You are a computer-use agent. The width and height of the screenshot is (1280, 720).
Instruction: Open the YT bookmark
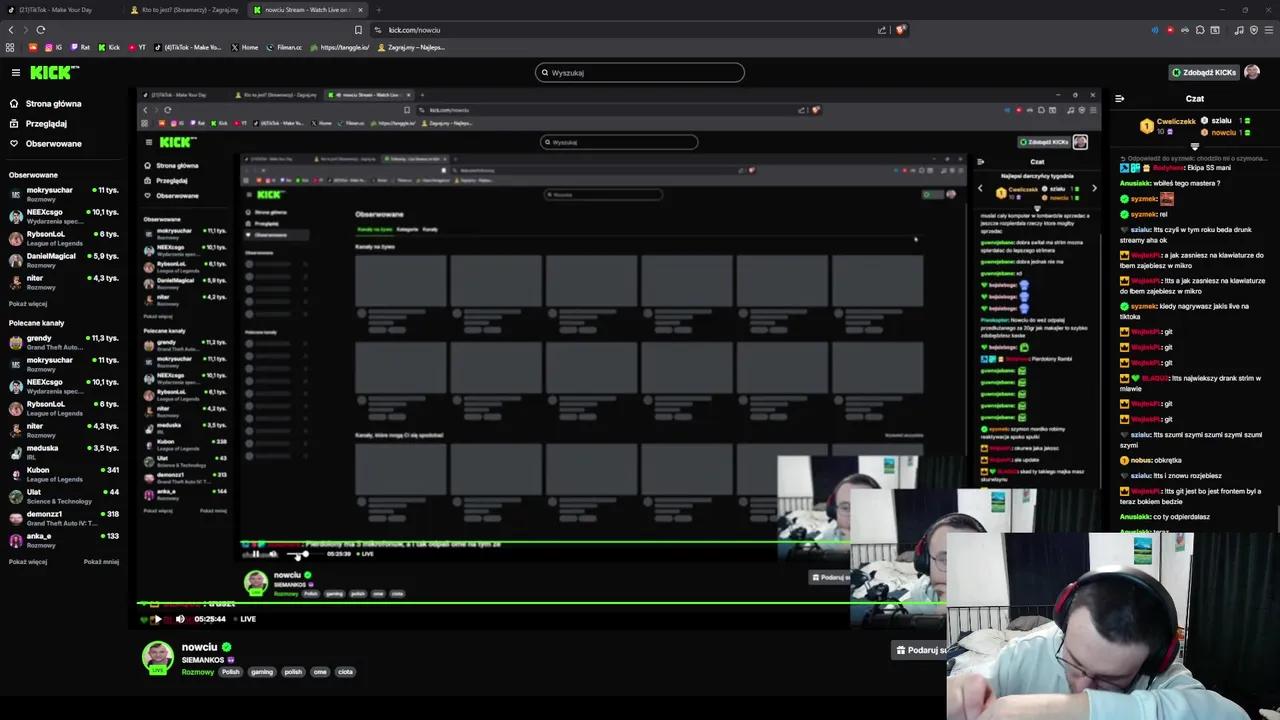[137, 47]
